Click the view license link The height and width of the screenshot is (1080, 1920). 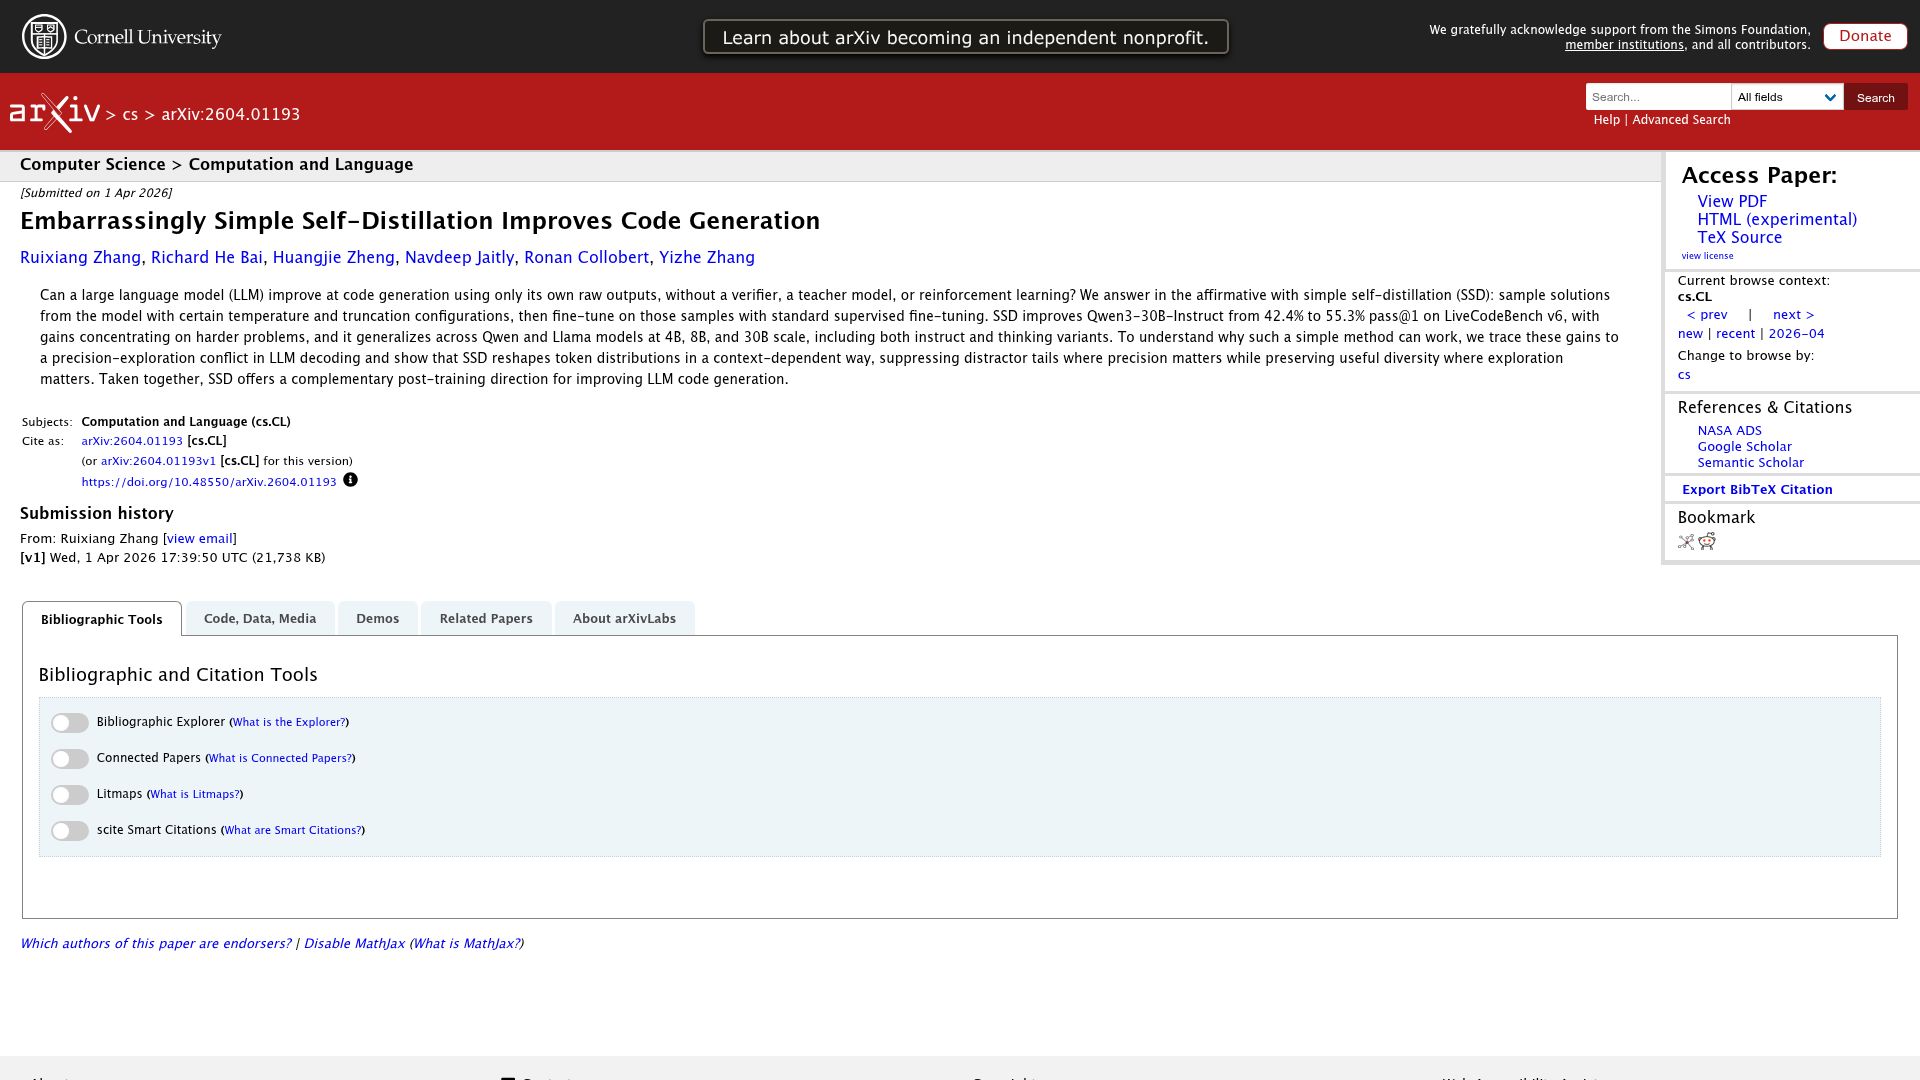[1707, 256]
